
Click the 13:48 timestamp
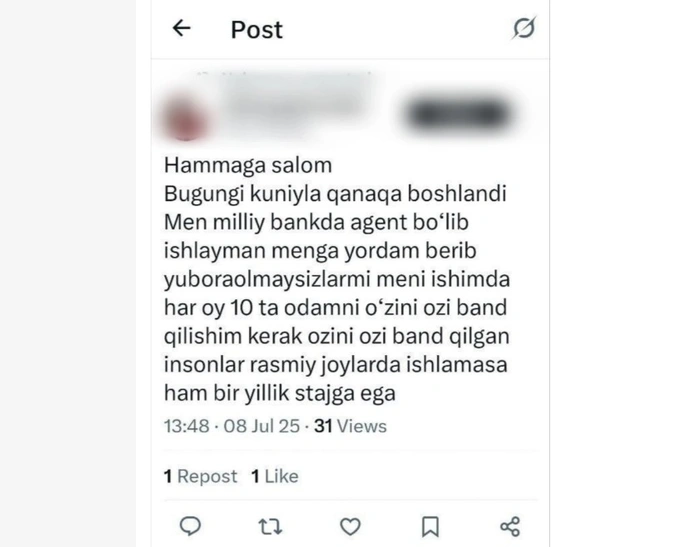tap(186, 426)
